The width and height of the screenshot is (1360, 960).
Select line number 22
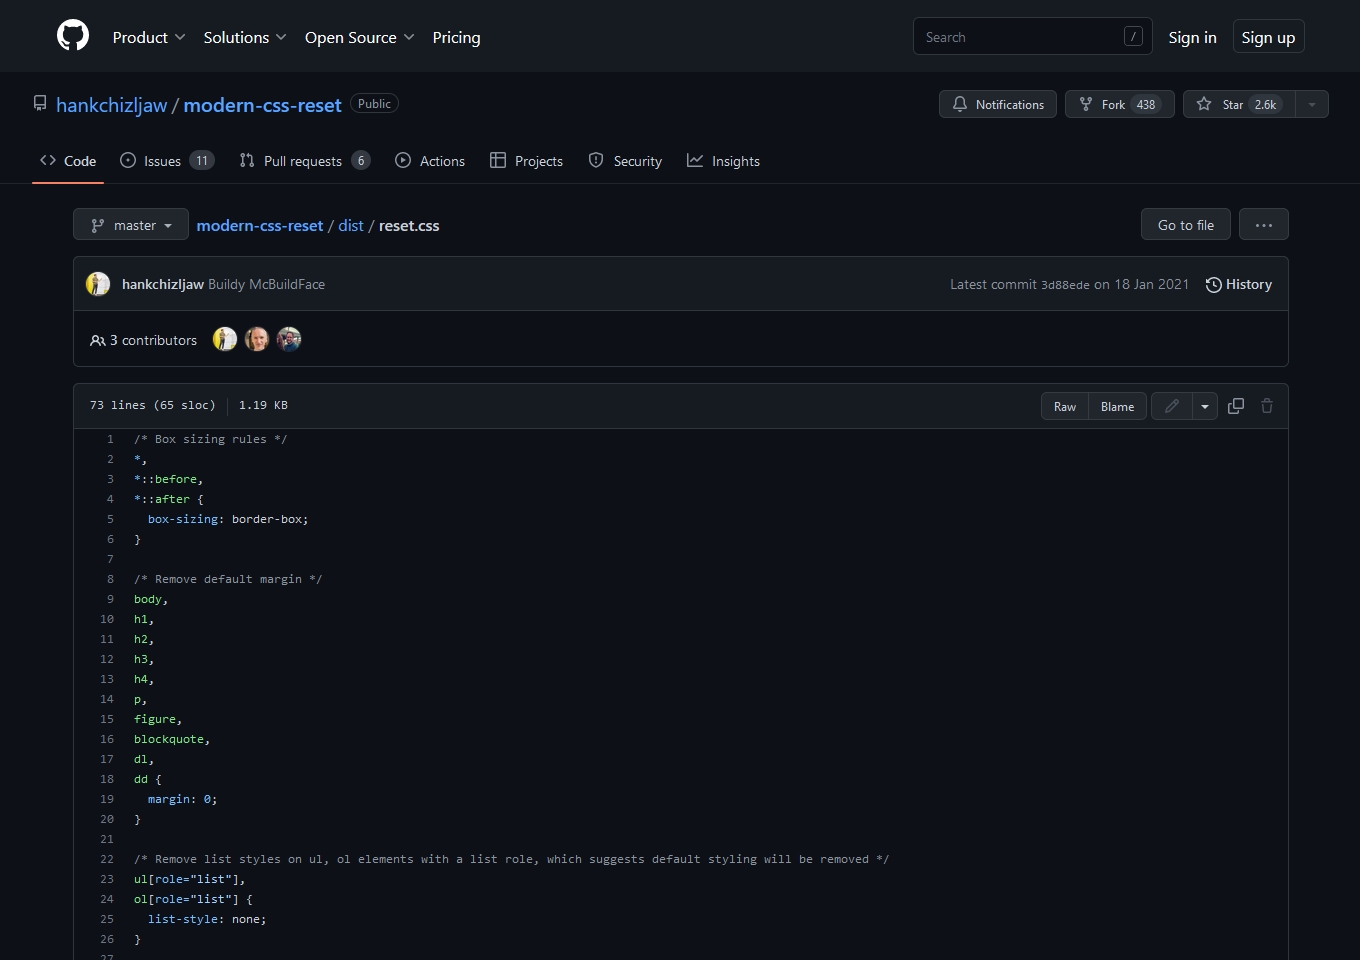click(x=107, y=859)
